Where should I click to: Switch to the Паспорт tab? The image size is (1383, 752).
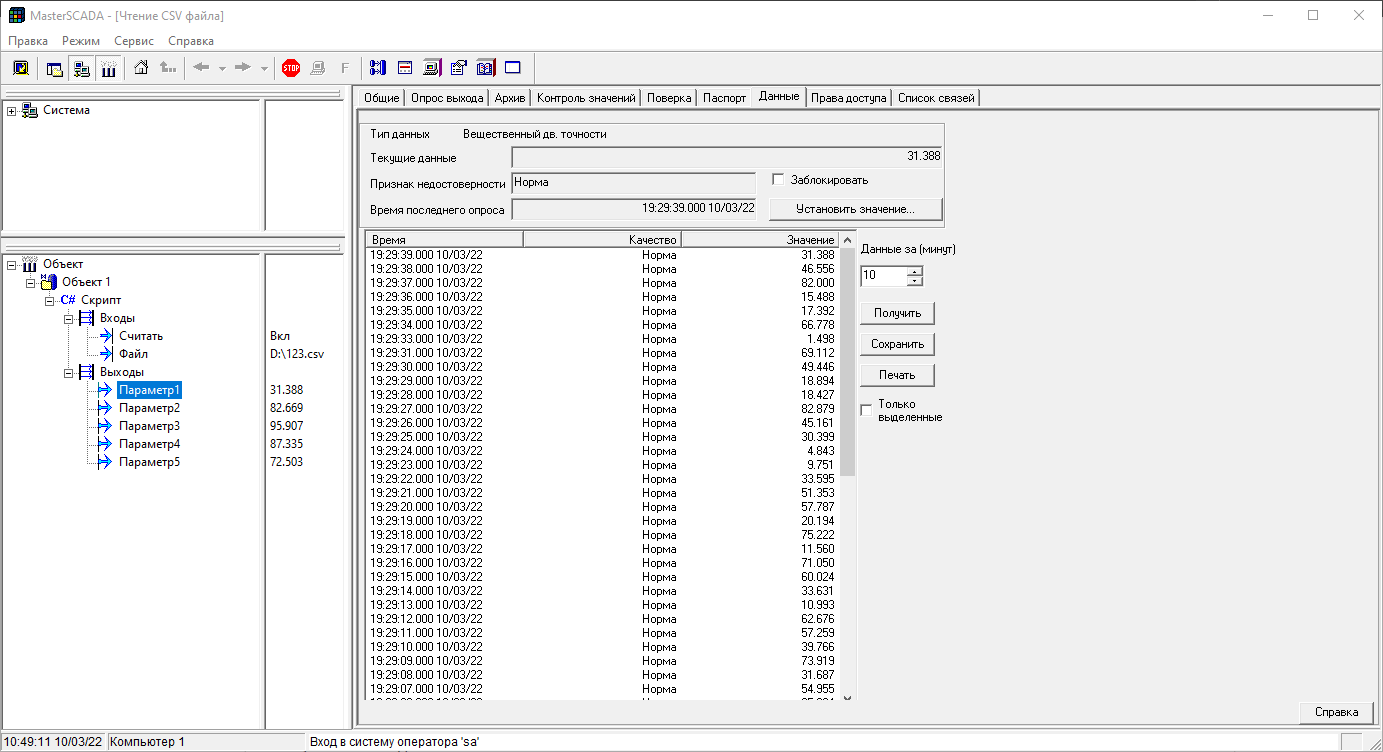point(725,98)
